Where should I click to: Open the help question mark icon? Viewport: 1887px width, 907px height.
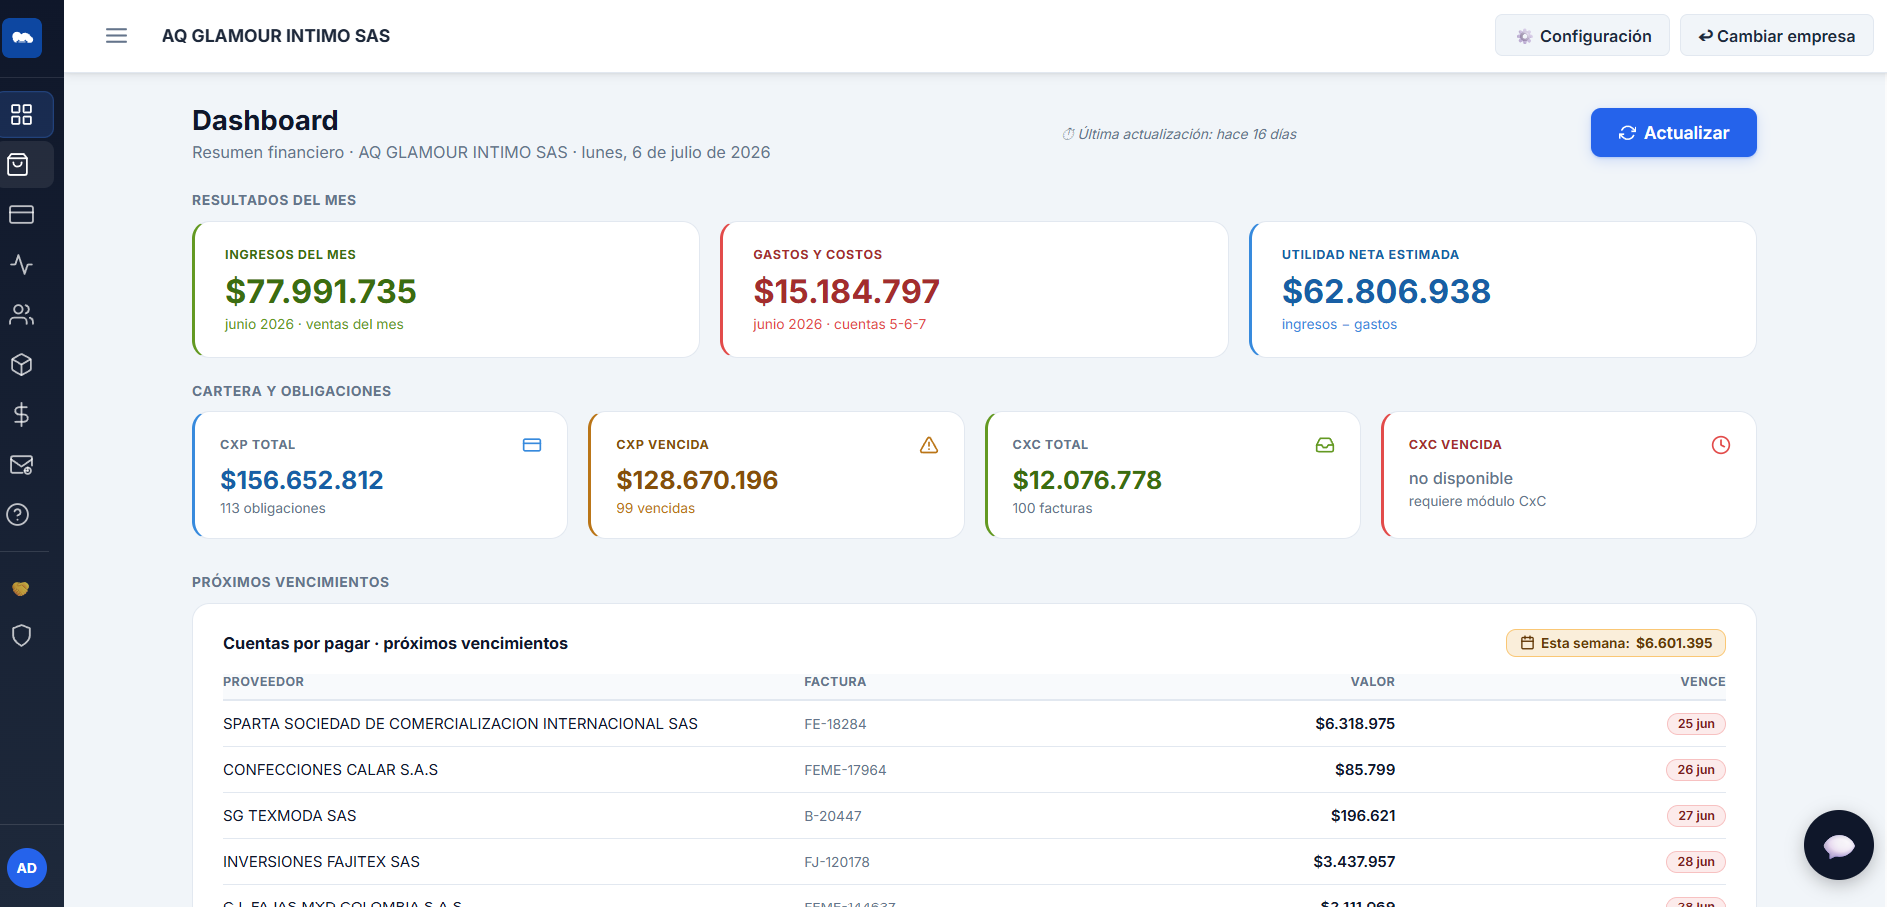click(18, 514)
